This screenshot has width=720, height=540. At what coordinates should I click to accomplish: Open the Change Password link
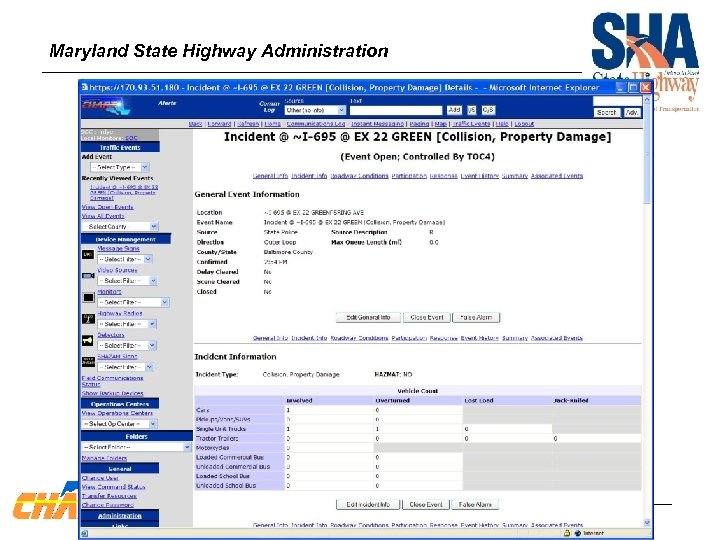(x=108, y=505)
